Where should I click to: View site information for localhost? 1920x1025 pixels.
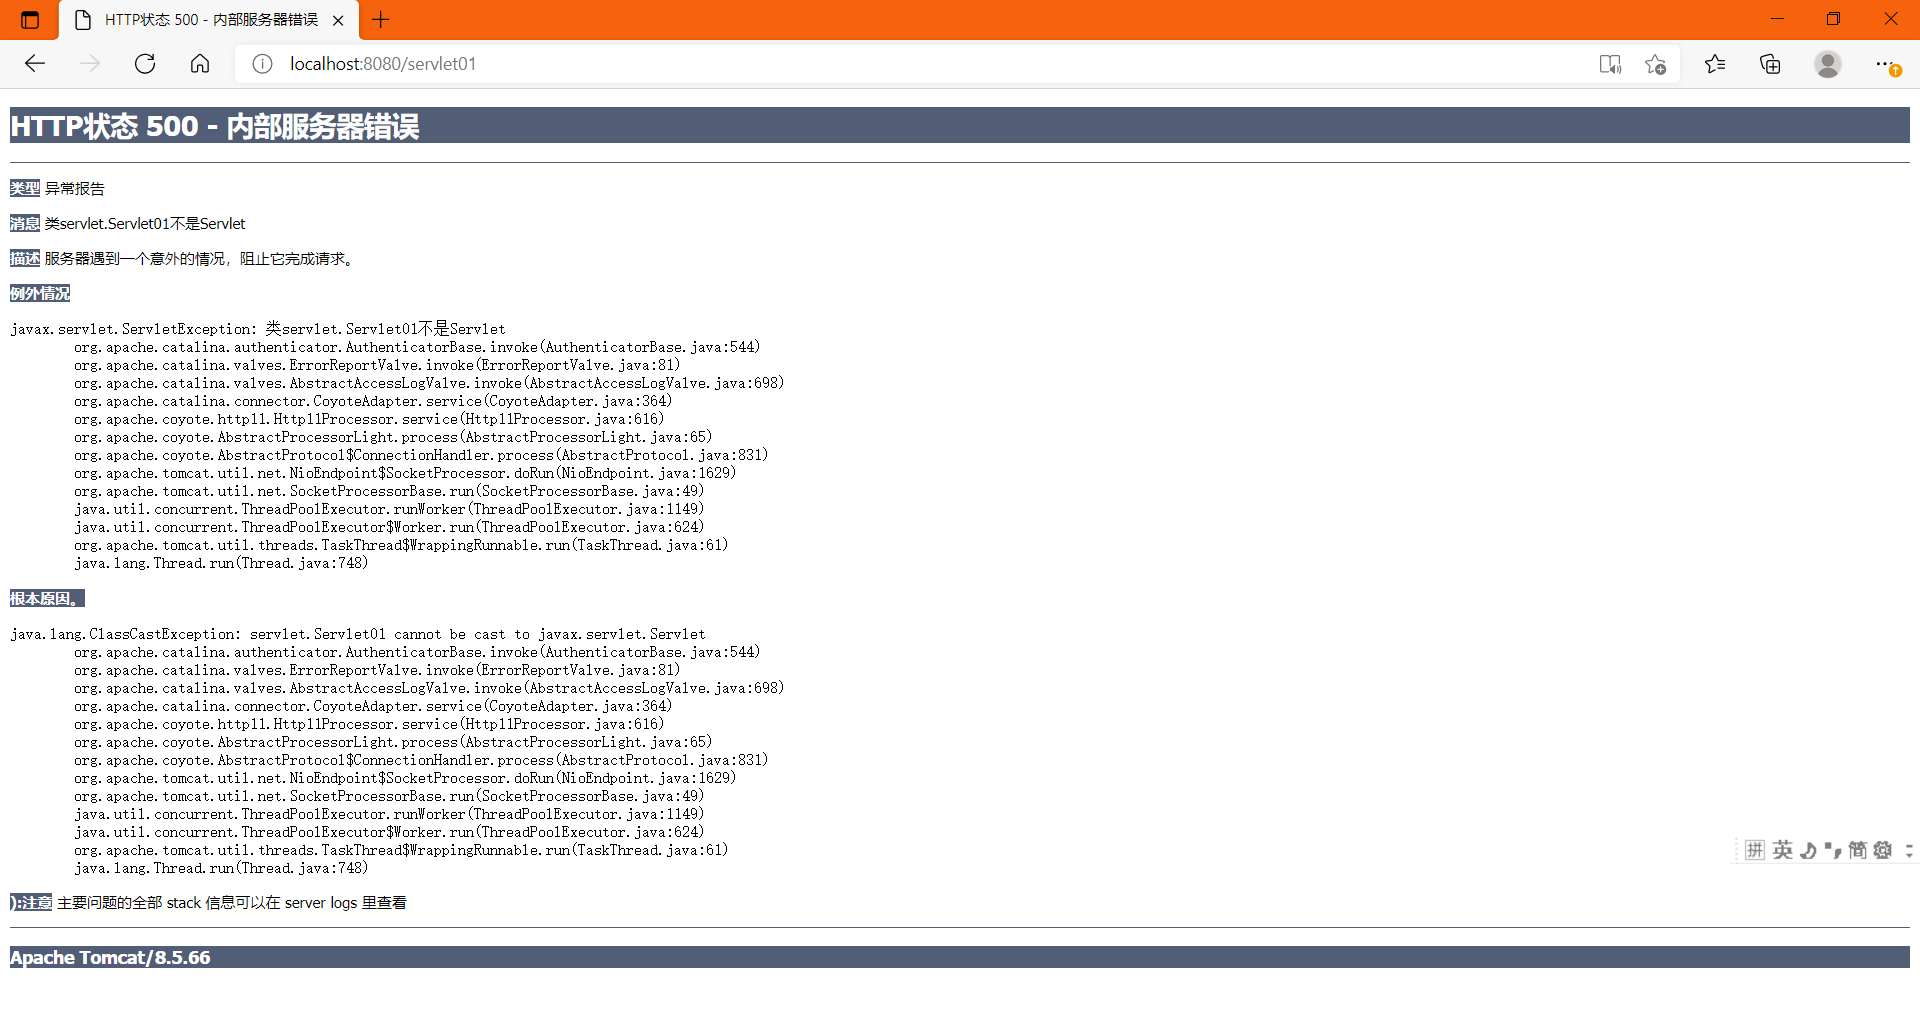[x=262, y=64]
